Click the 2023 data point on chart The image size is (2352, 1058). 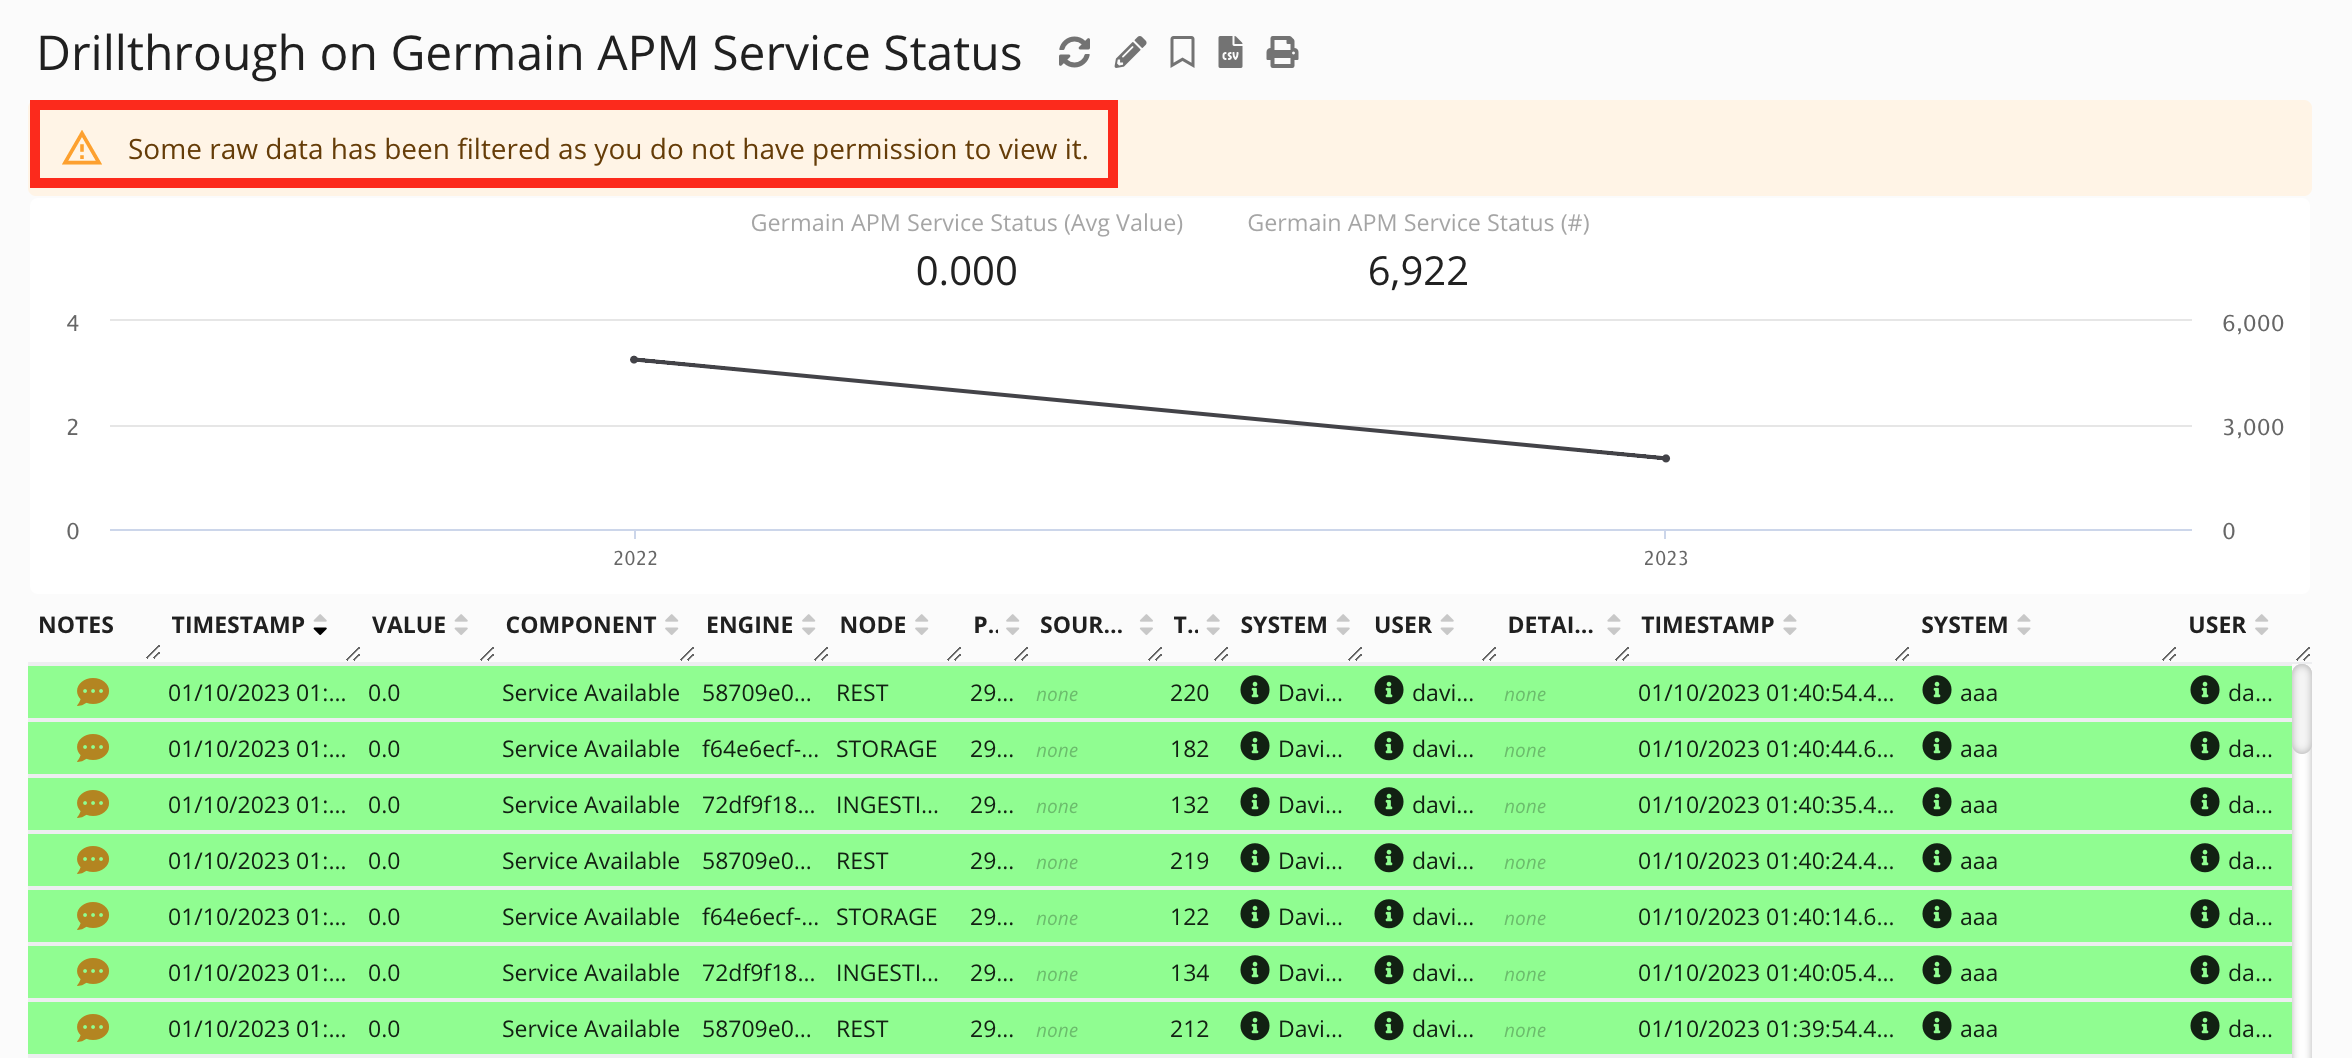point(1665,458)
